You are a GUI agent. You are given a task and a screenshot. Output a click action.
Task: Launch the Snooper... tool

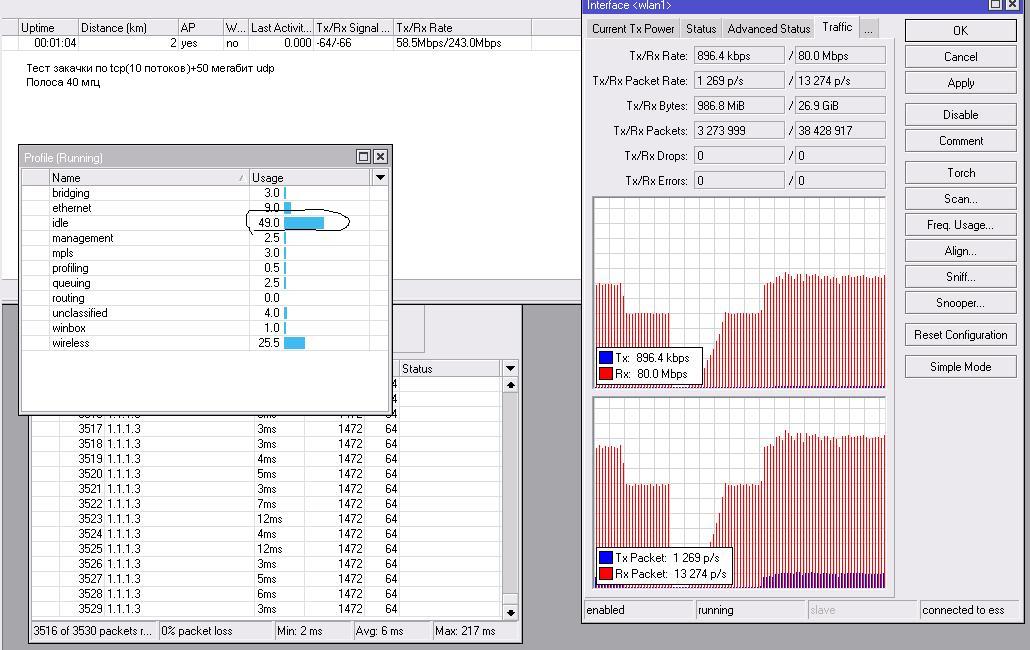click(960, 303)
